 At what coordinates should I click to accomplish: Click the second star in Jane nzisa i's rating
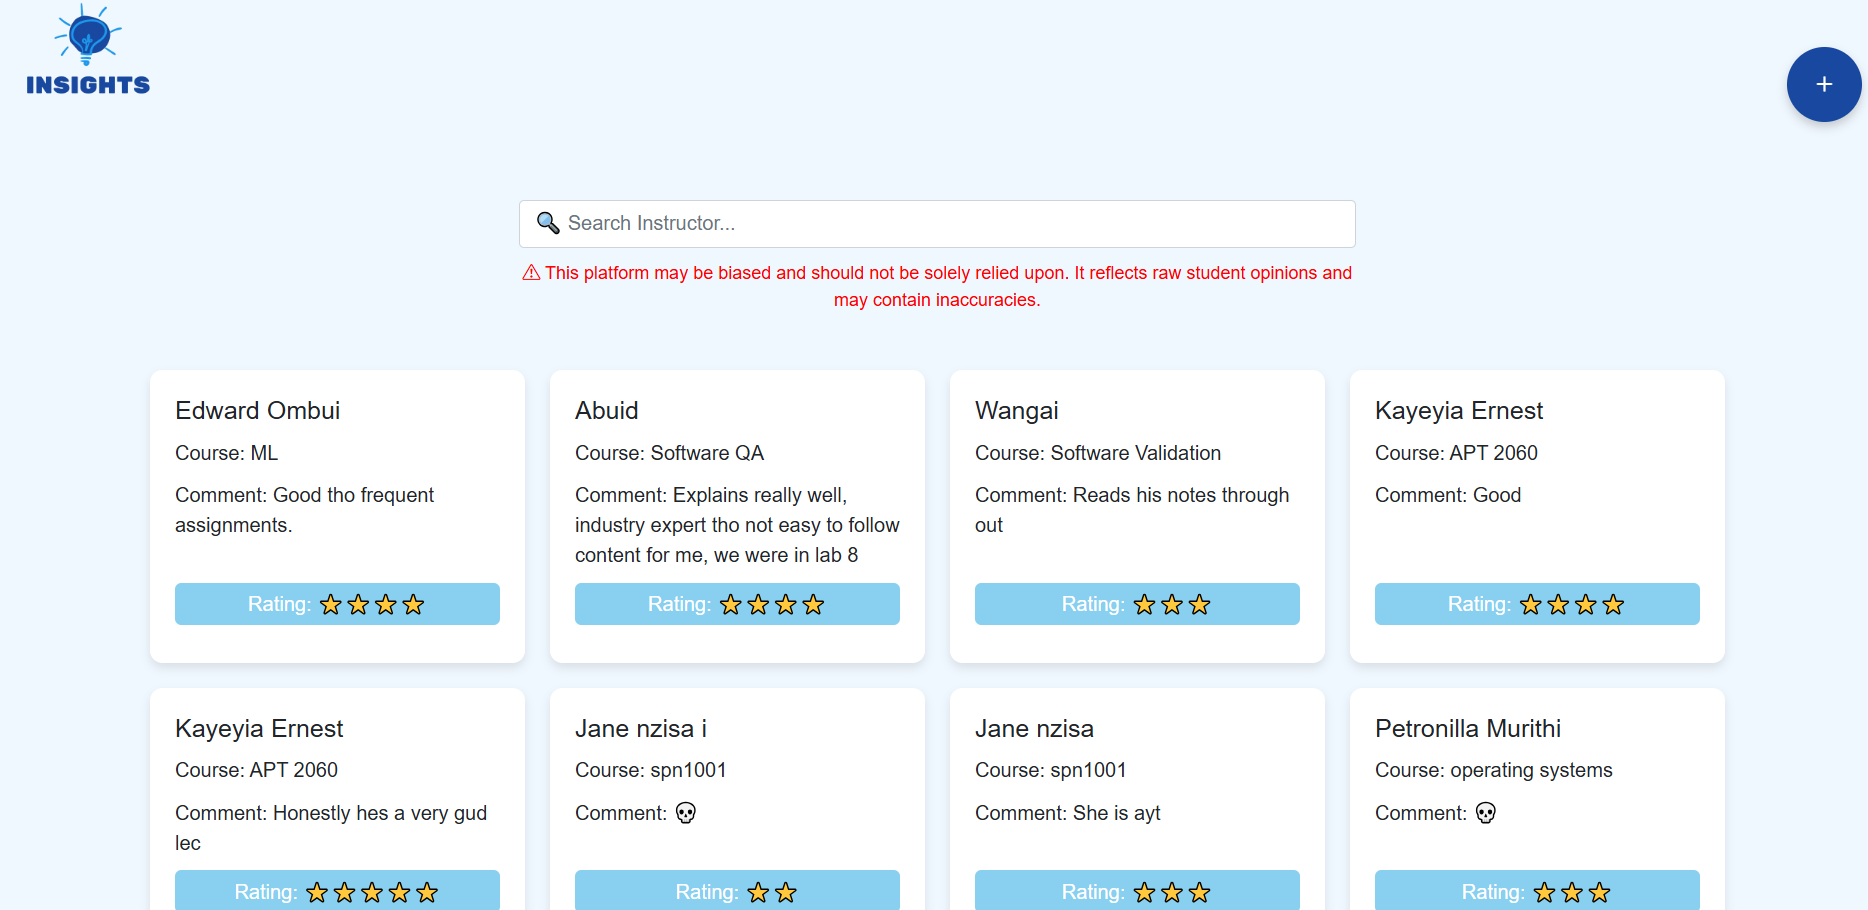tap(785, 891)
